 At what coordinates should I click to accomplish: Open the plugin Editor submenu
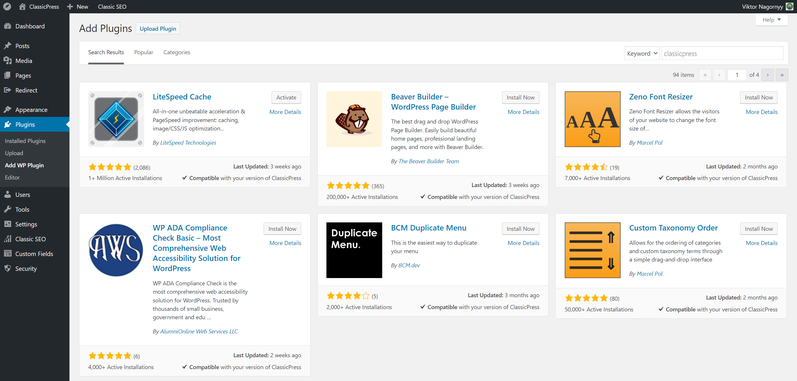(x=12, y=178)
